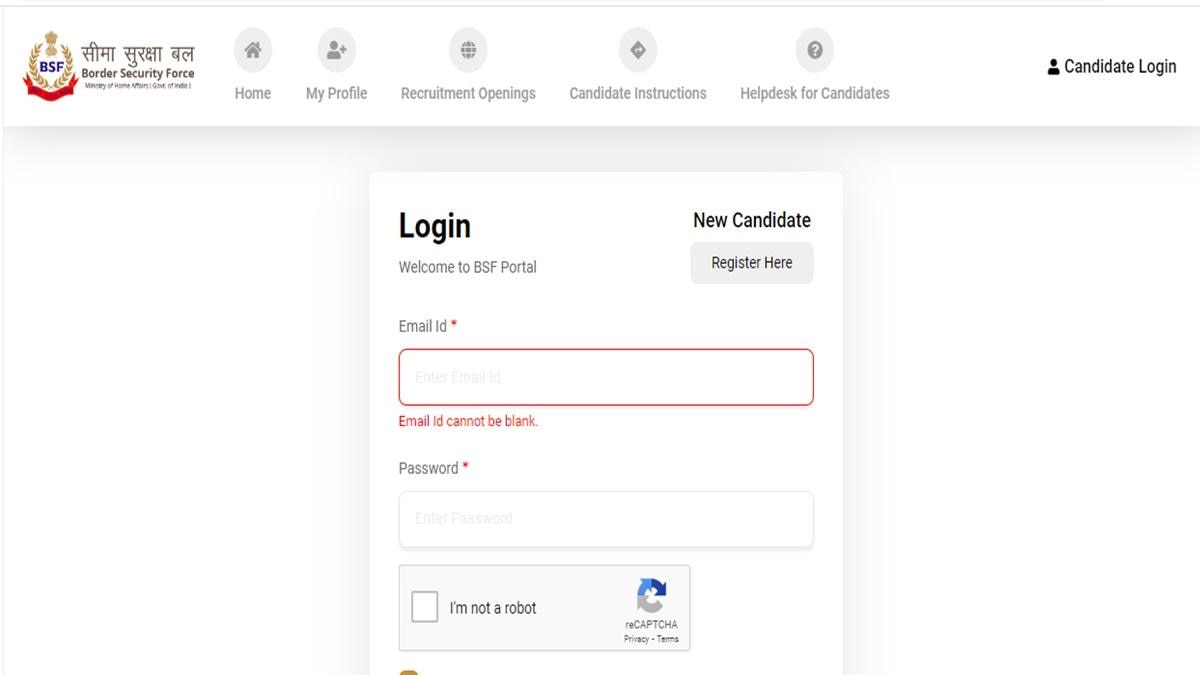The width and height of the screenshot is (1200, 675).
Task: Focus the Enter Password field
Action: point(605,518)
